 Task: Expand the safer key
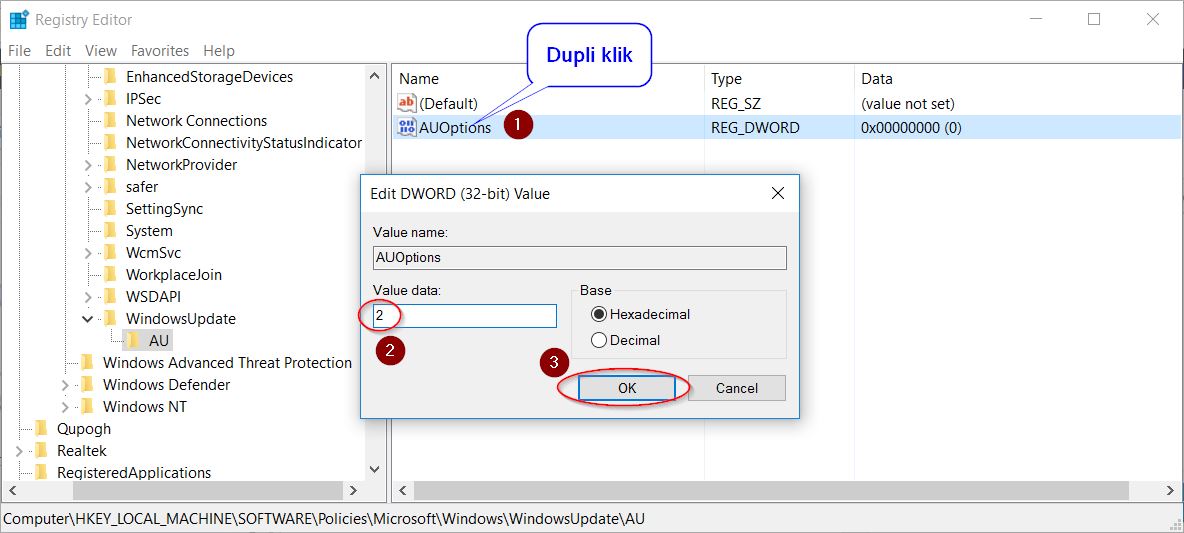coord(88,186)
